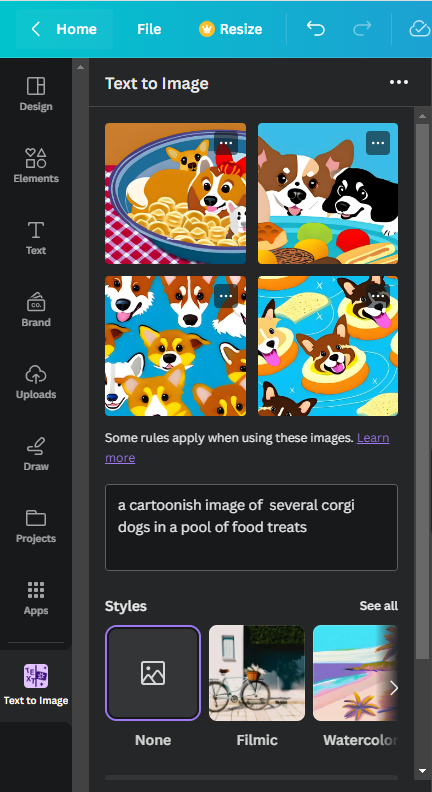This screenshot has height=792, width=432.
Task: Open the Projects folder panel
Action: tap(36, 525)
